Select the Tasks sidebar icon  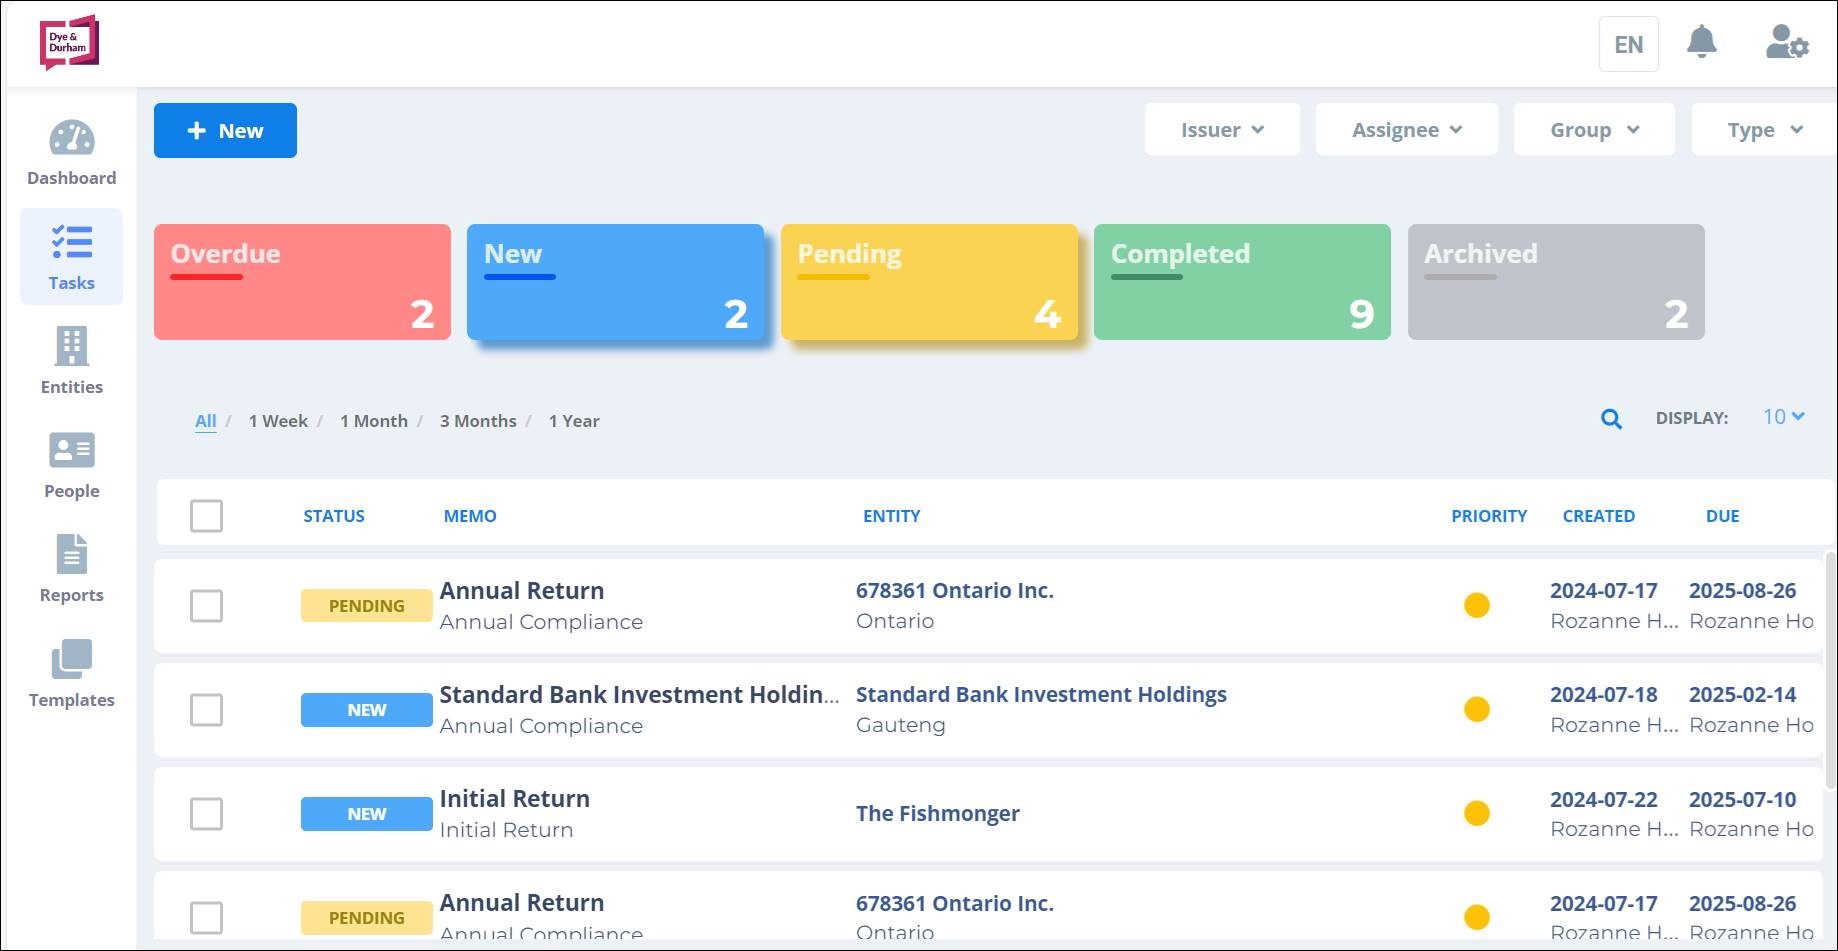(x=71, y=257)
